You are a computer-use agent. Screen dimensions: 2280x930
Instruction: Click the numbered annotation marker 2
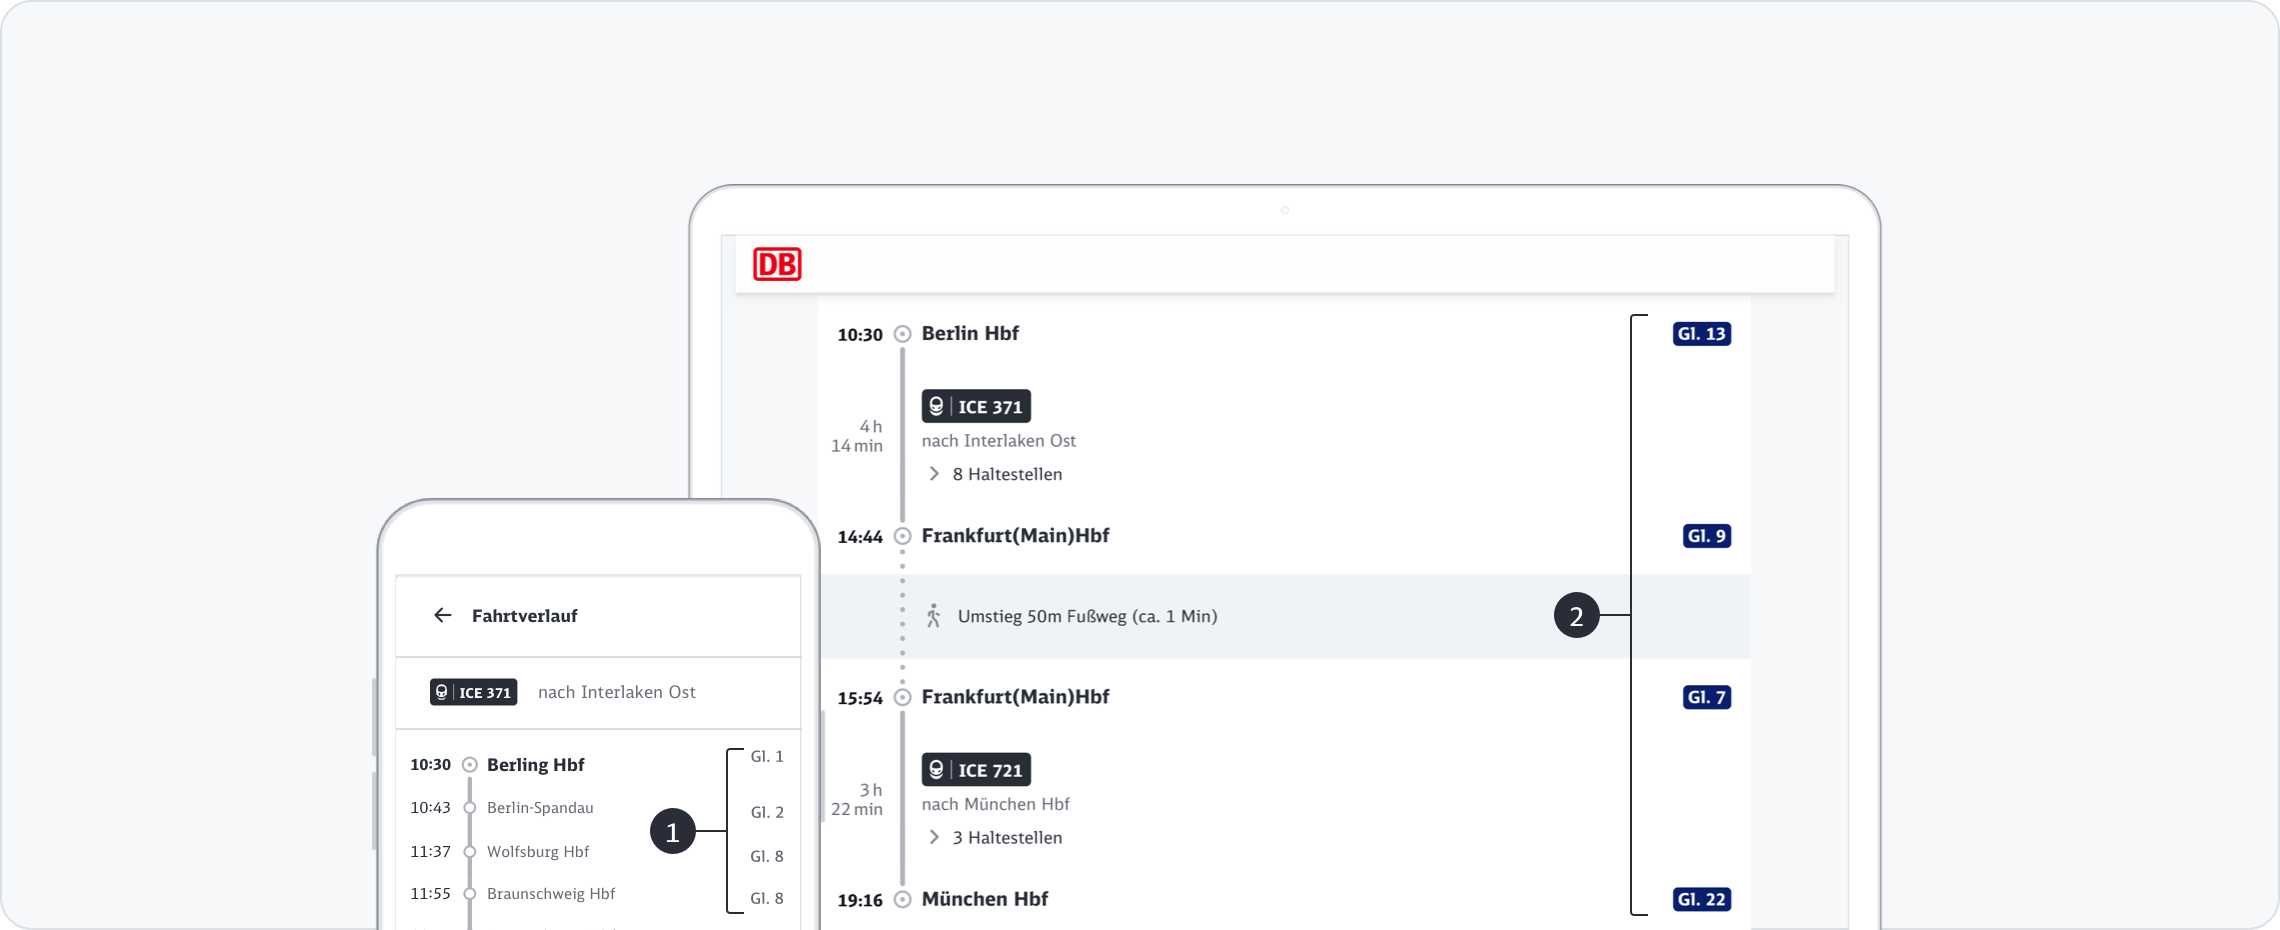[1576, 616]
